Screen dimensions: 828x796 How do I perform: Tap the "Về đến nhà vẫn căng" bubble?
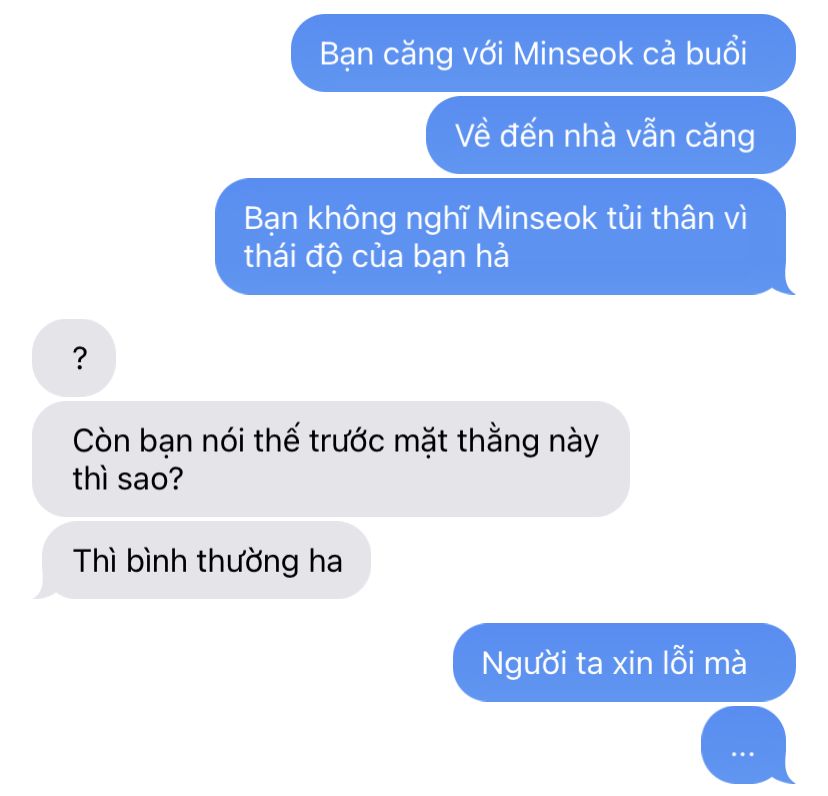[x=611, y=135]
